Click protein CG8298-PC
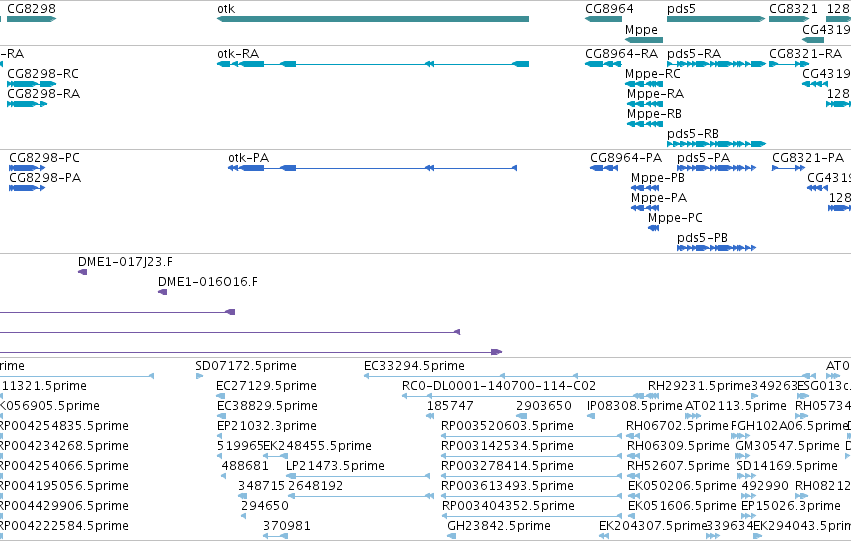851x541 pixels. point(27,168)
